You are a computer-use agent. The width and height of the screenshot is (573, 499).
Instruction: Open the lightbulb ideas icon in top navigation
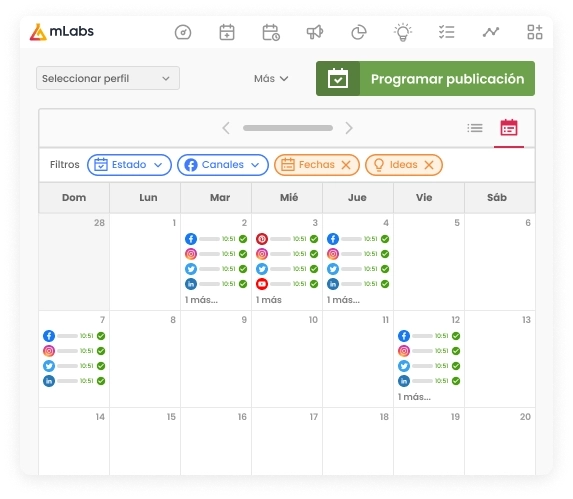[x=403, y=32]
